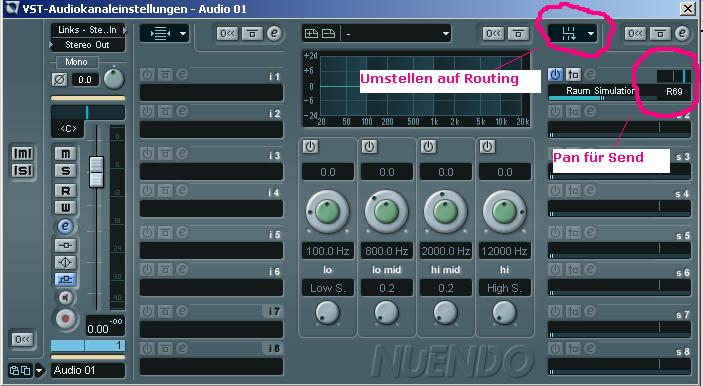The image size is (703, 386).
Task: Open the sends view mode dropdown
Action: coord(573,34)
